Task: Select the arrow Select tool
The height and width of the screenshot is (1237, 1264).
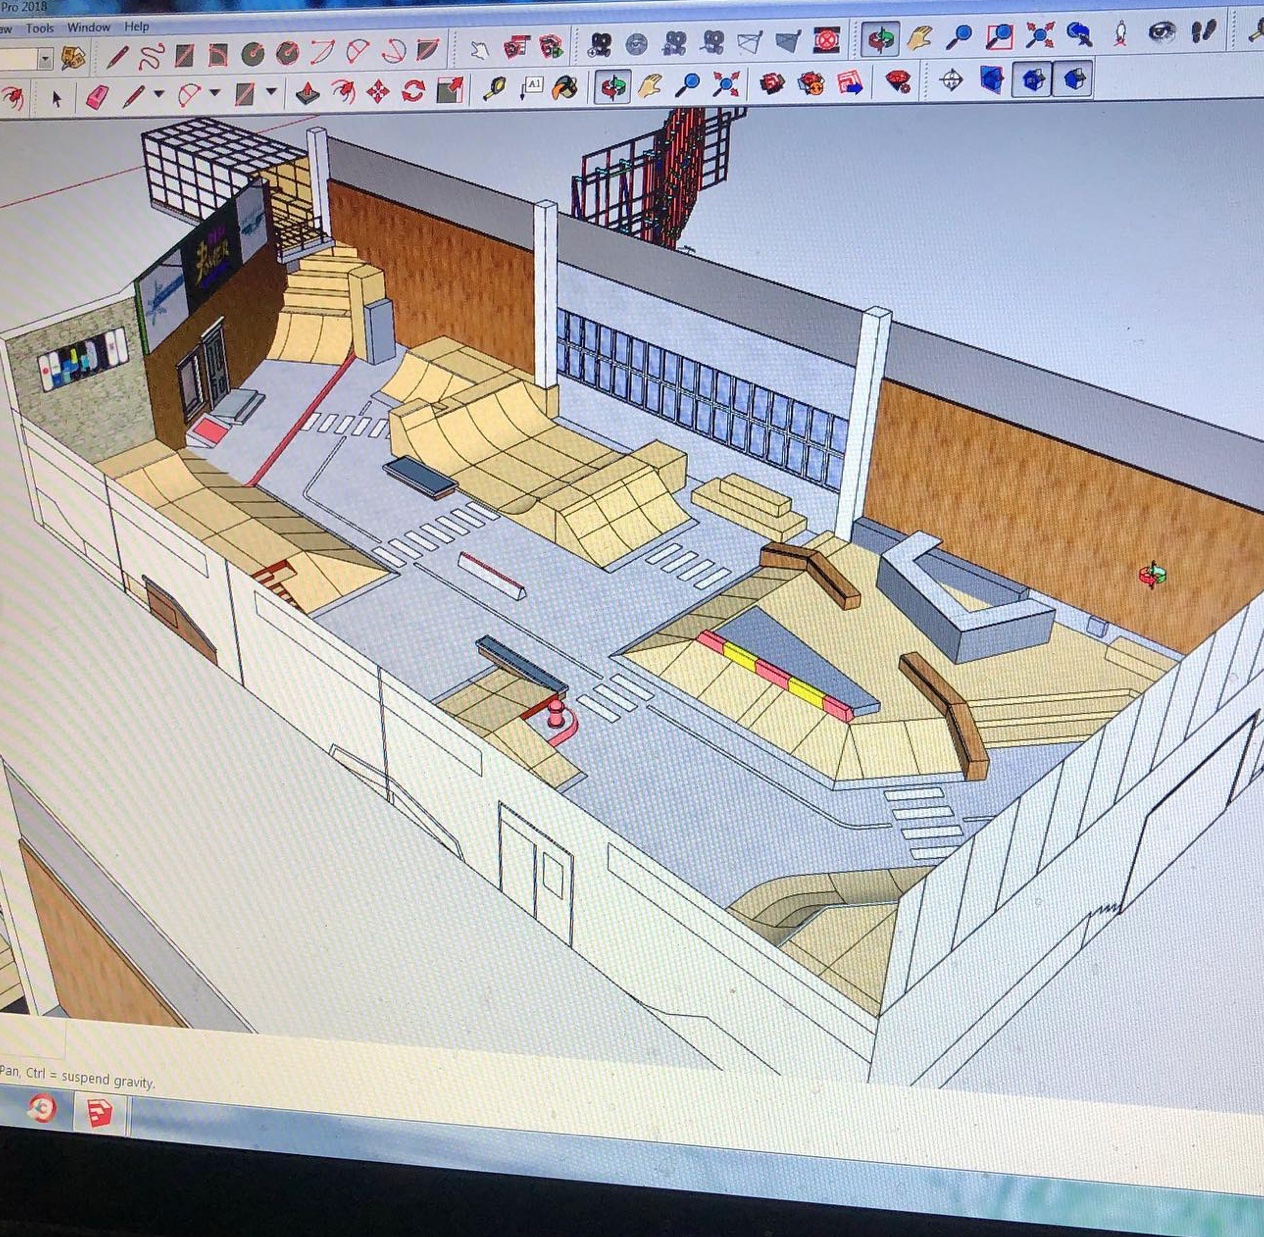Action: click(56, 97)
